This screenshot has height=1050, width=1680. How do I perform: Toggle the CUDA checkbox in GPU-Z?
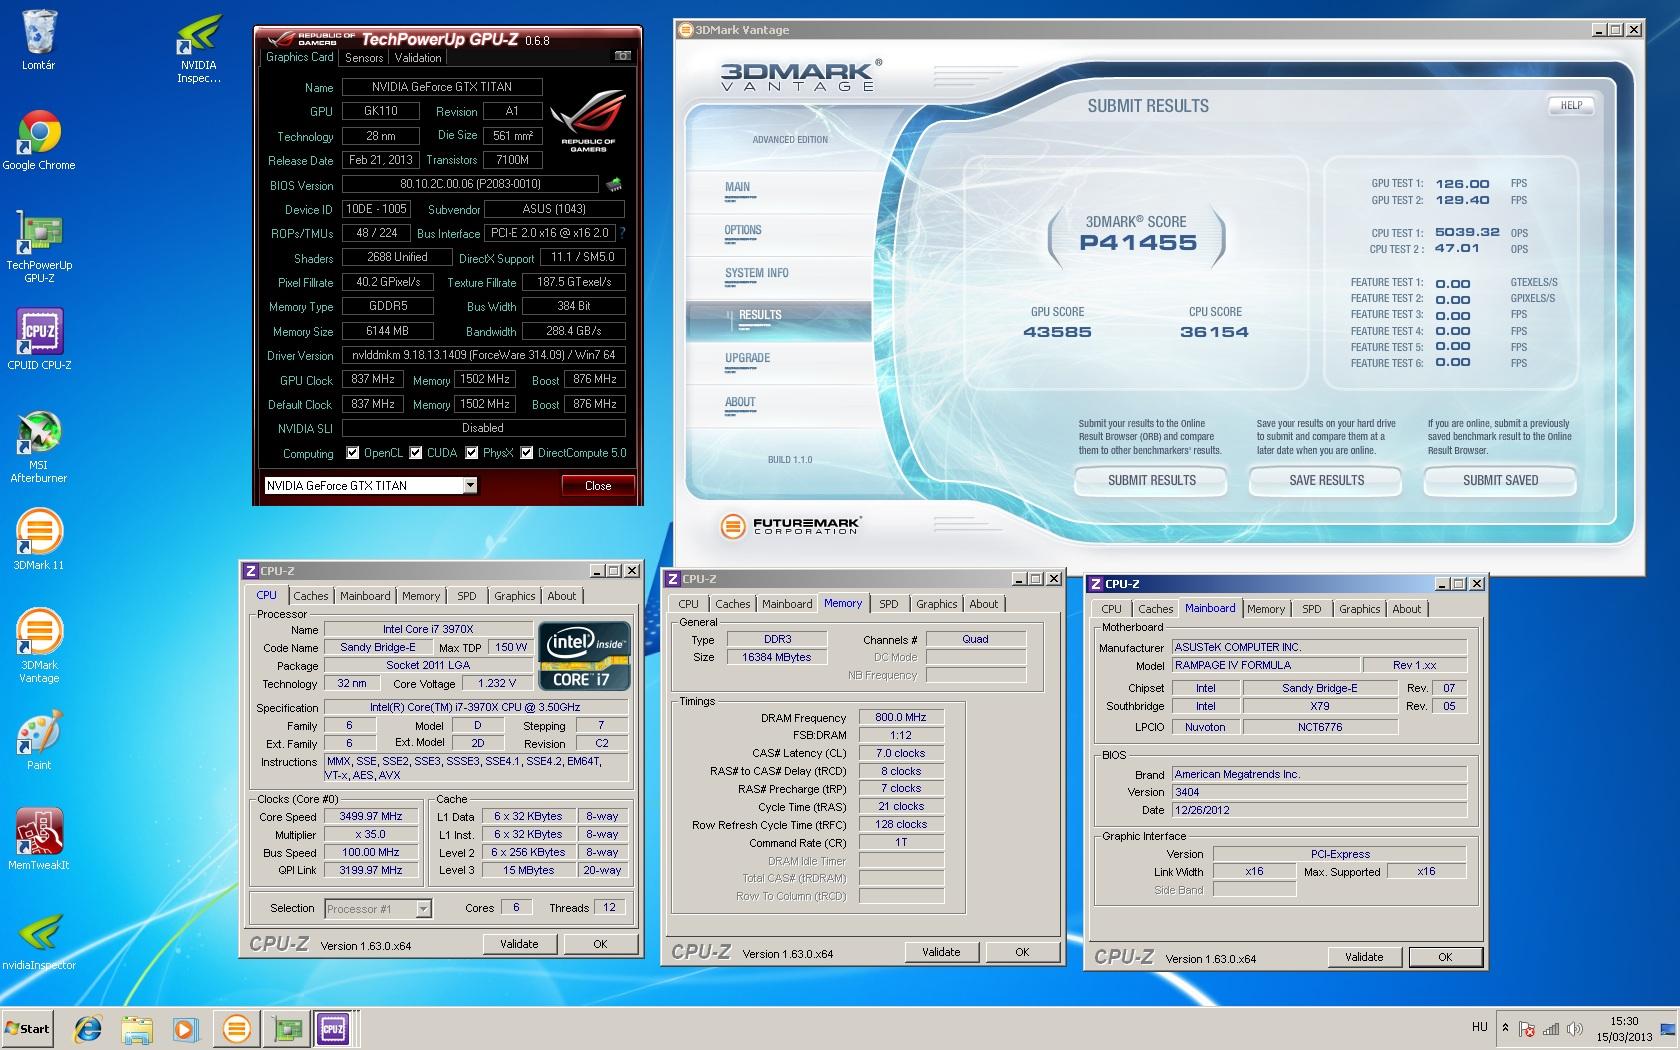click(416, 453)
